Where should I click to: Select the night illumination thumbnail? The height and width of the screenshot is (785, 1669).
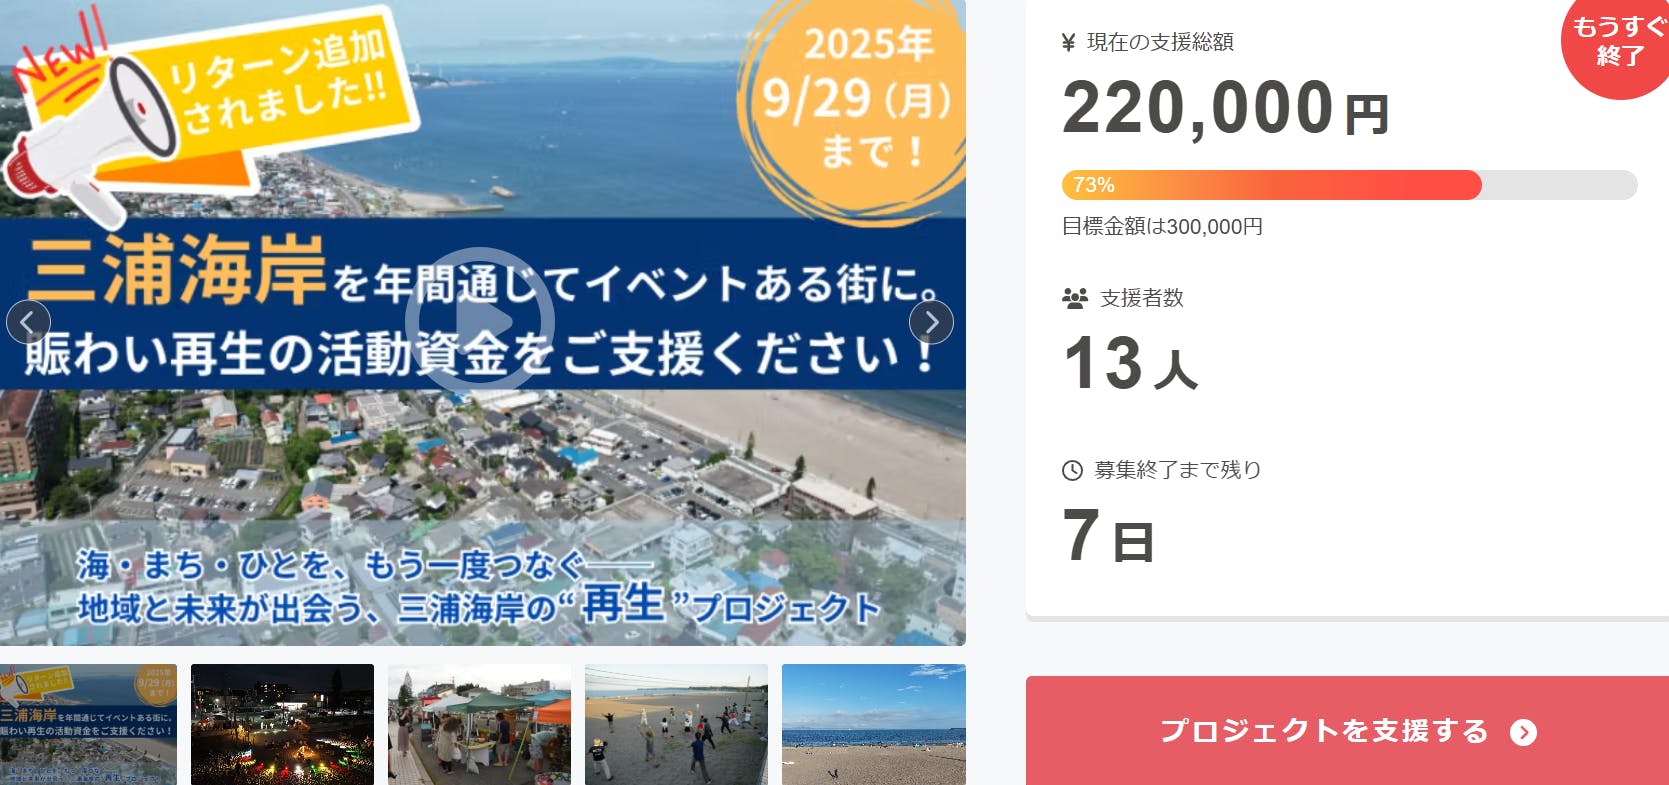pos(282,724)
